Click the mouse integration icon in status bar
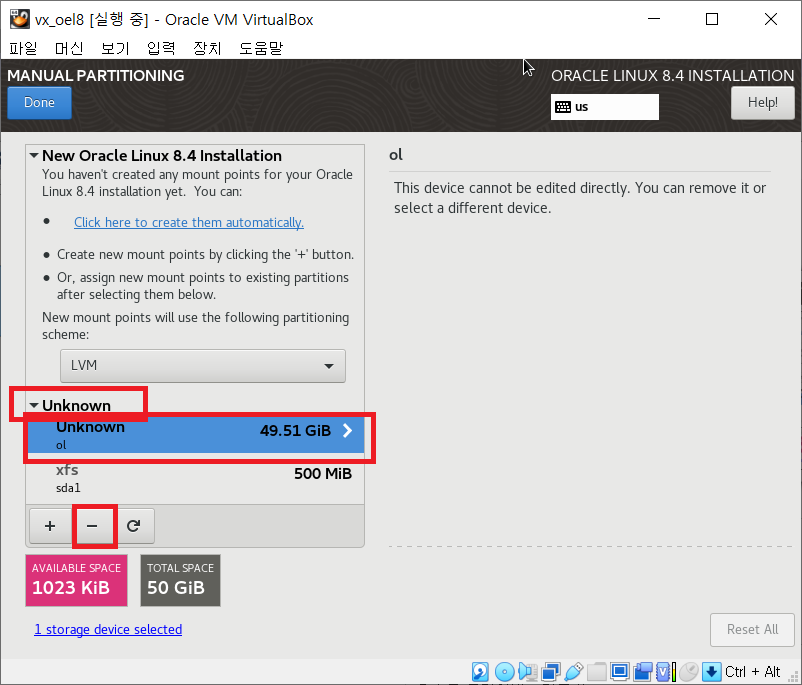This screenshot has width=802, height=685. (x=689, y=671)
